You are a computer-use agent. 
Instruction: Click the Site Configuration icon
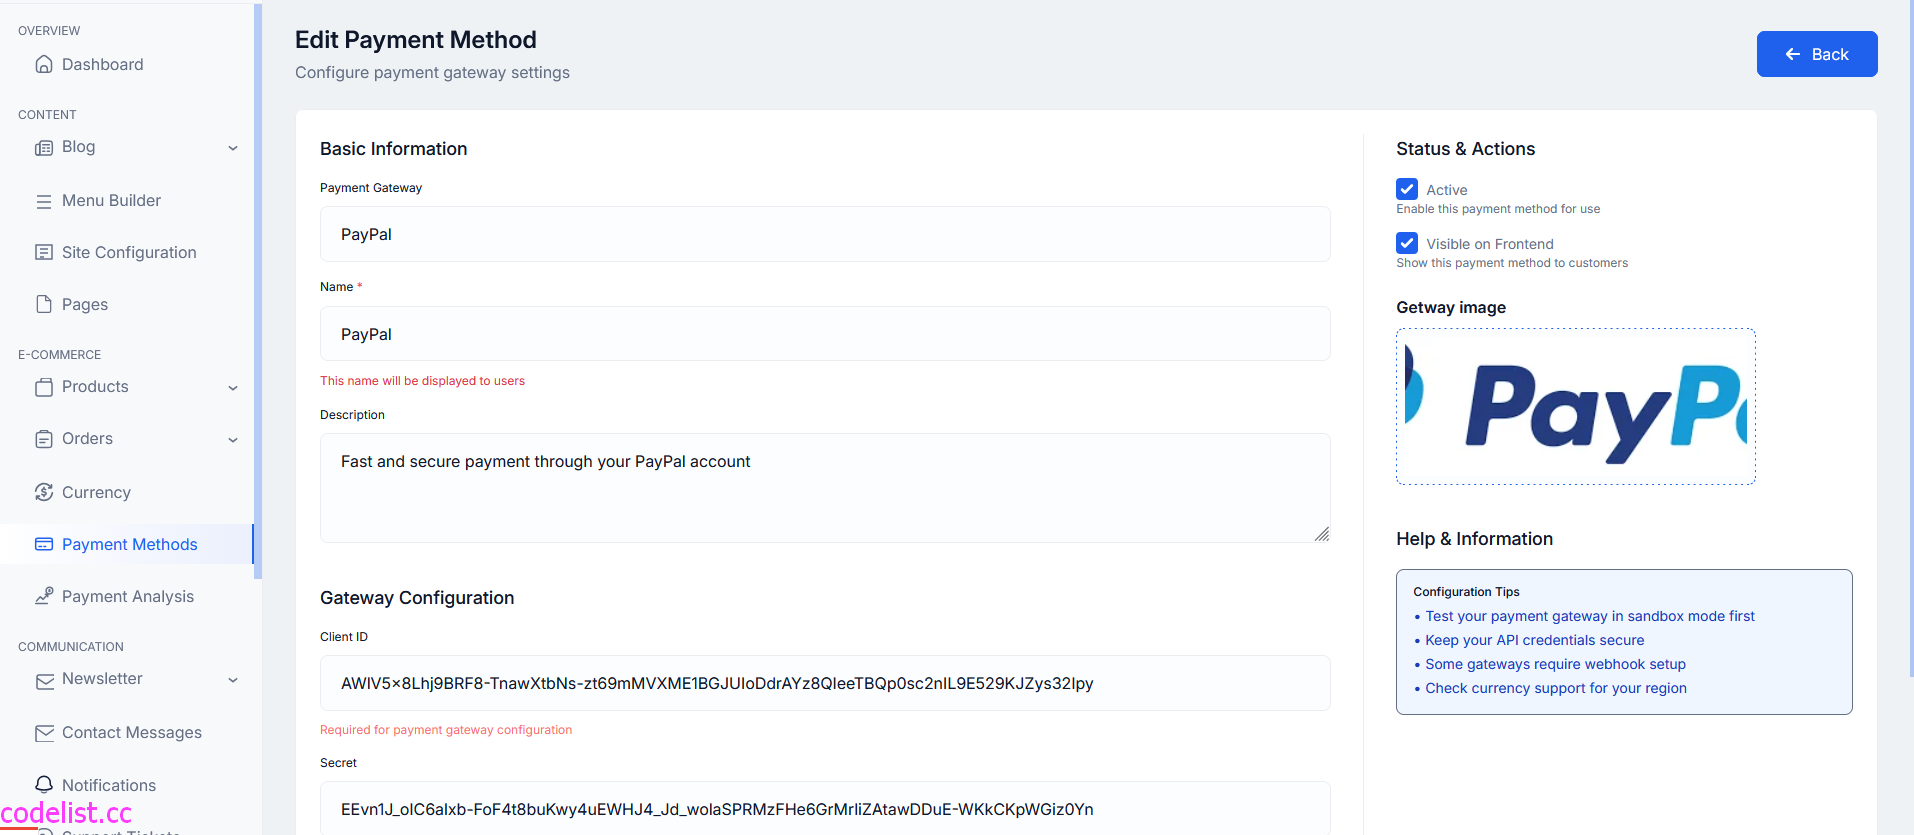click(x=44, y=252)
